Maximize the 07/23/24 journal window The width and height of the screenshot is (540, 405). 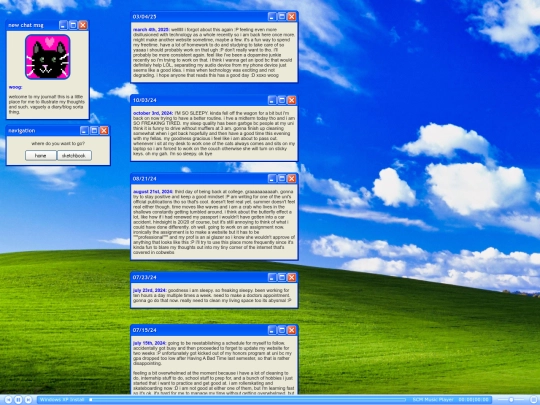tap(282, 277)
